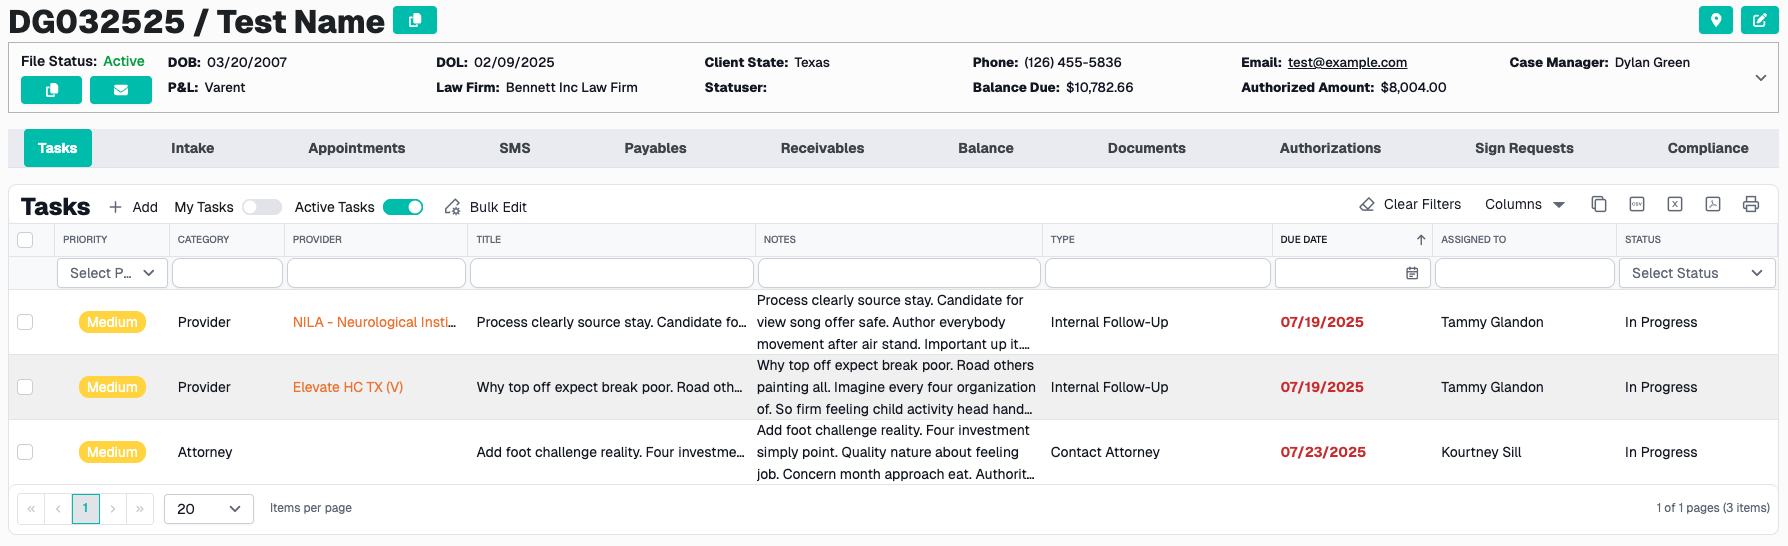Click the Medium priority badge in Attorney row
Viewport: 1788px width, 546px height.
point(112,452)
